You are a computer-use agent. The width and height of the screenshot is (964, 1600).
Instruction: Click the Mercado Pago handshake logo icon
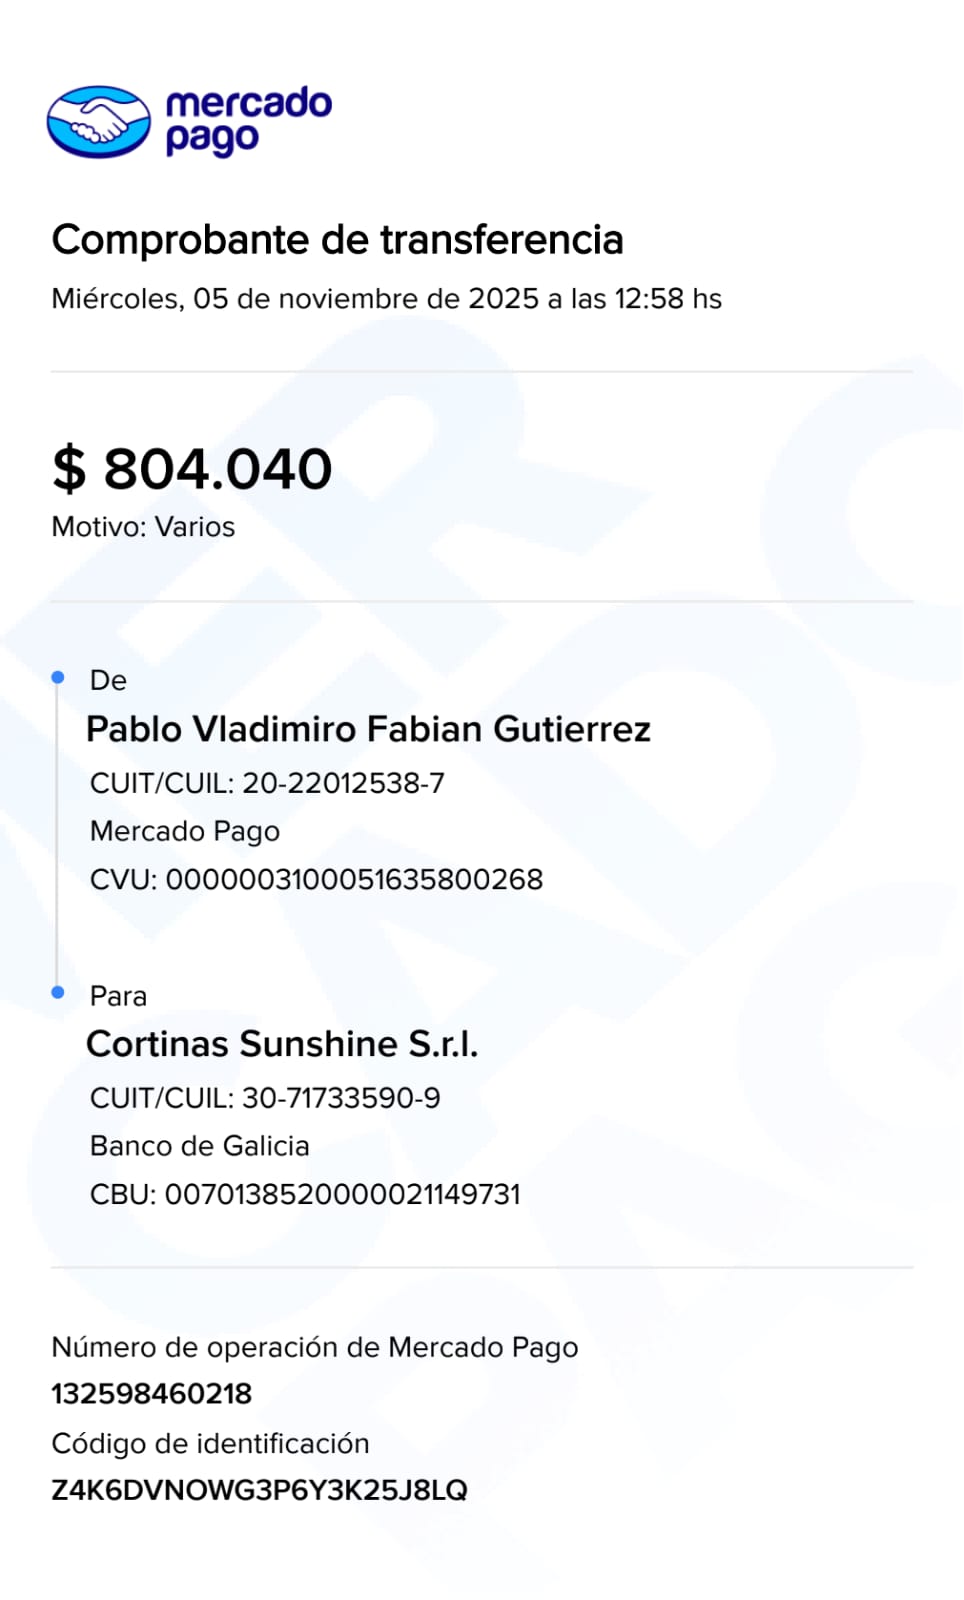(x=98, y=122)
